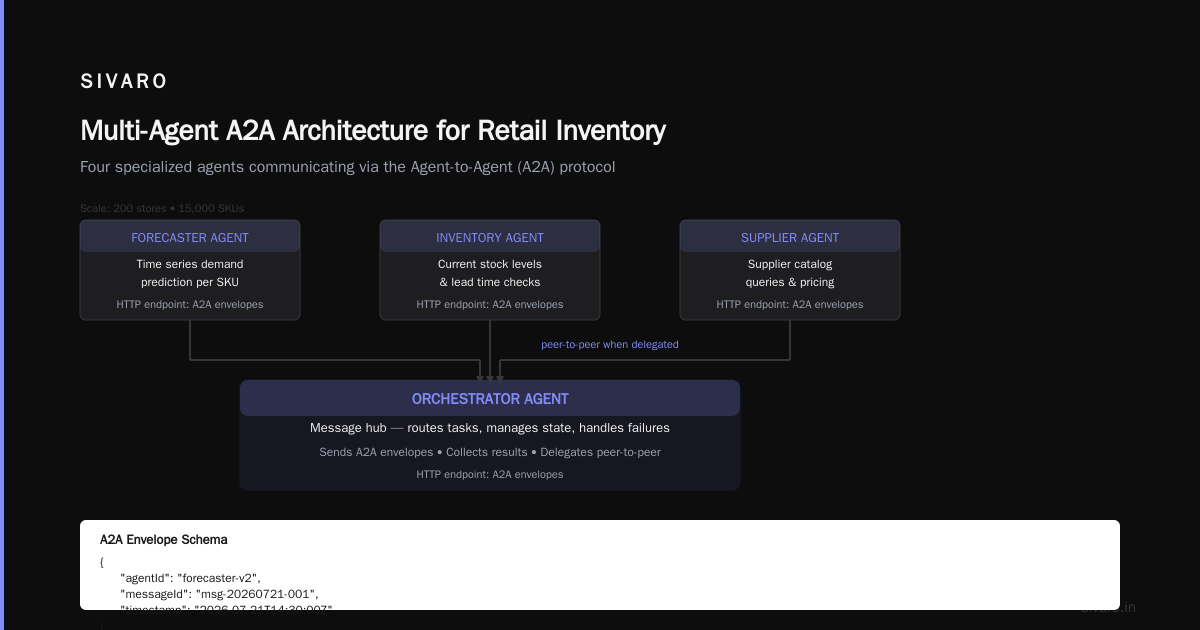The width and height of the screenshot is (1200, 630).
Task: Select the ORCHESTRATOR AGENT header
Action: (490, 399)
